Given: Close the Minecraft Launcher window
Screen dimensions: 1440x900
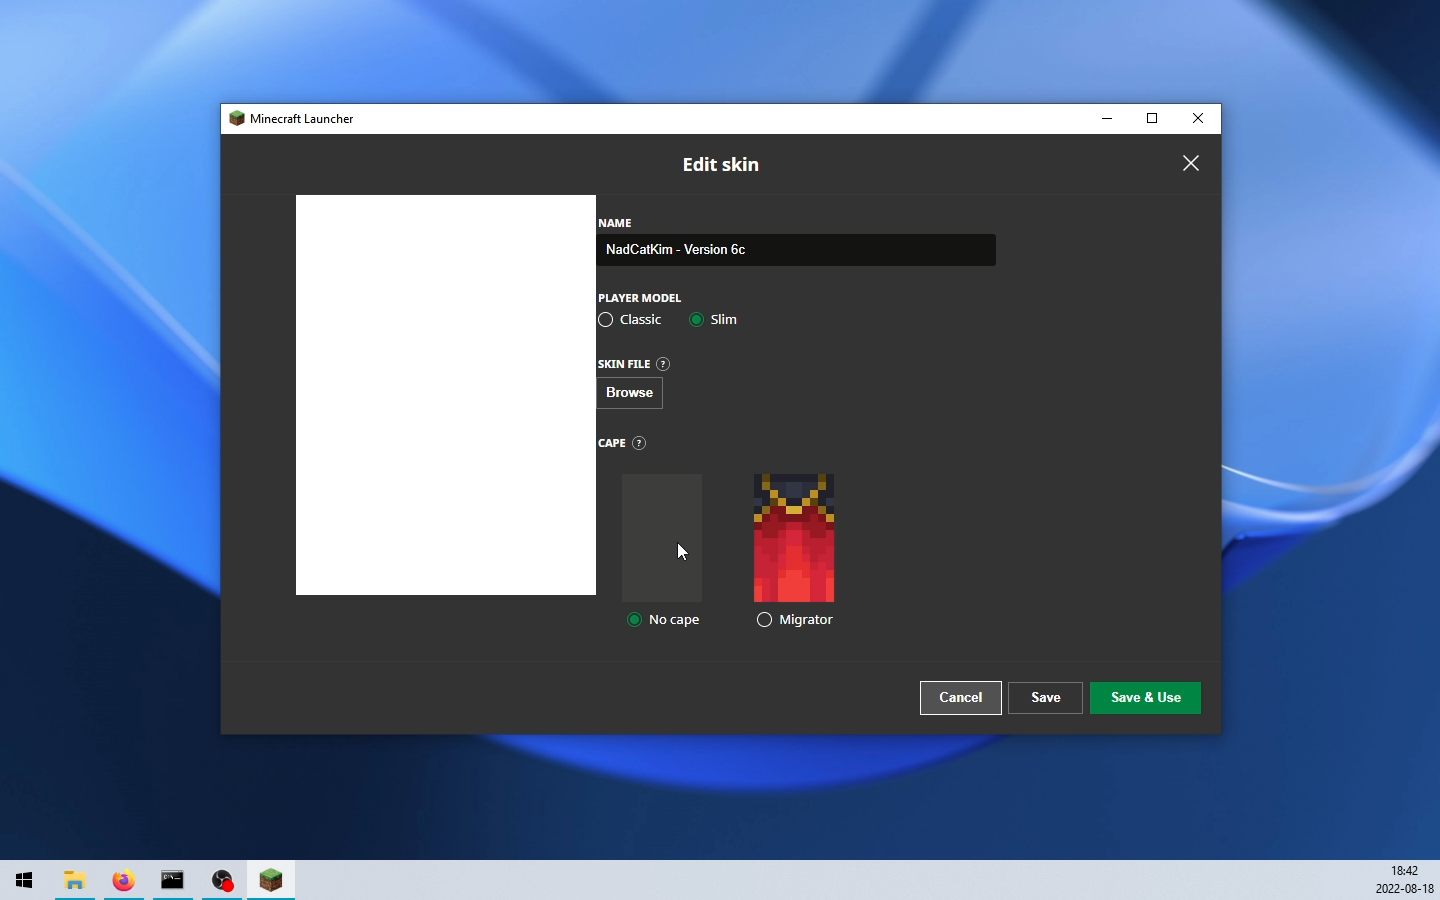Looking at the screenshot, I should [1199, 118].
